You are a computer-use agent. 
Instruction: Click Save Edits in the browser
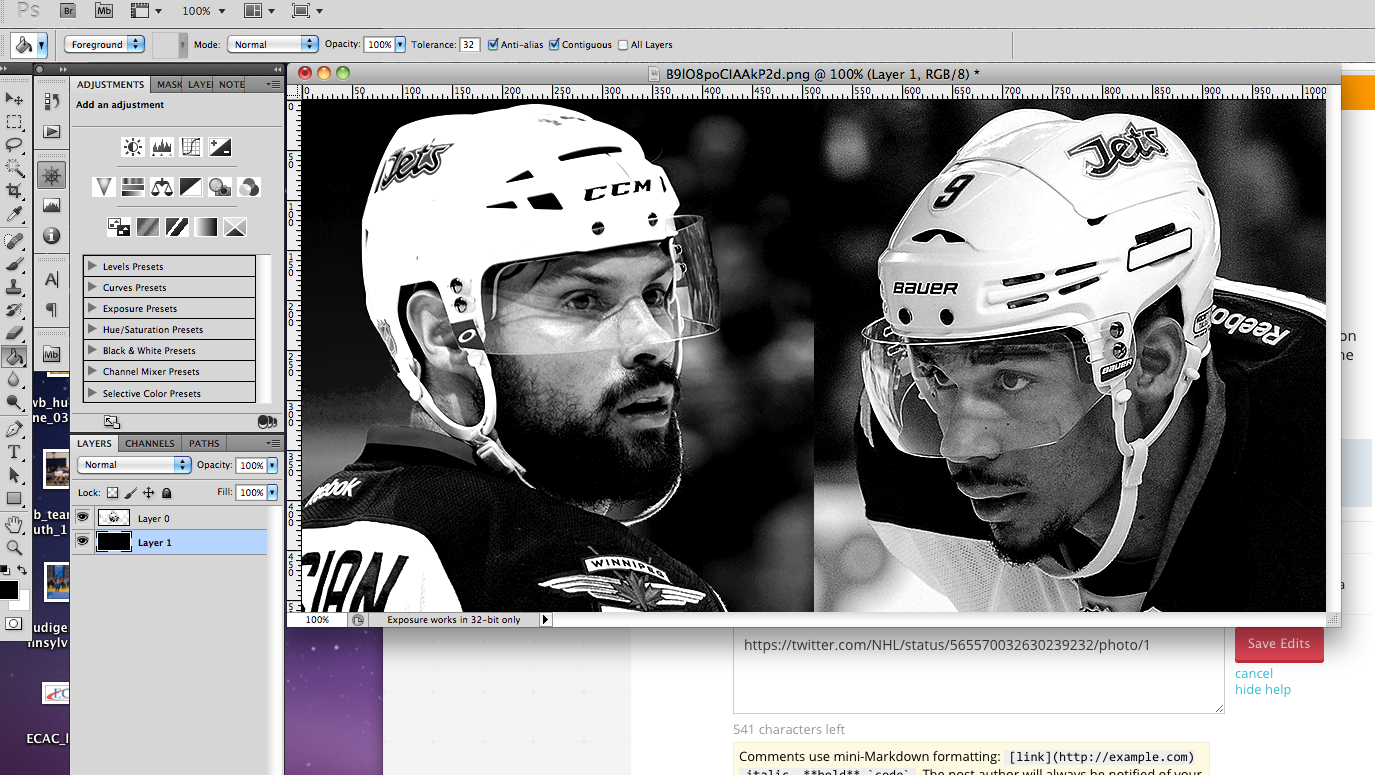(1279, 643)
